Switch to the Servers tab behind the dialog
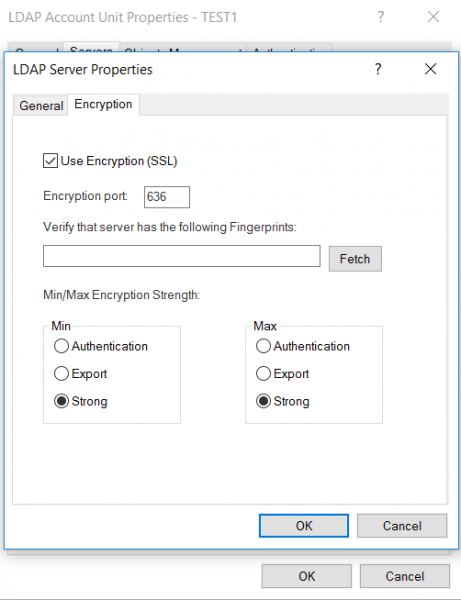Screen dimensions: 461x600 click(91, 47)
